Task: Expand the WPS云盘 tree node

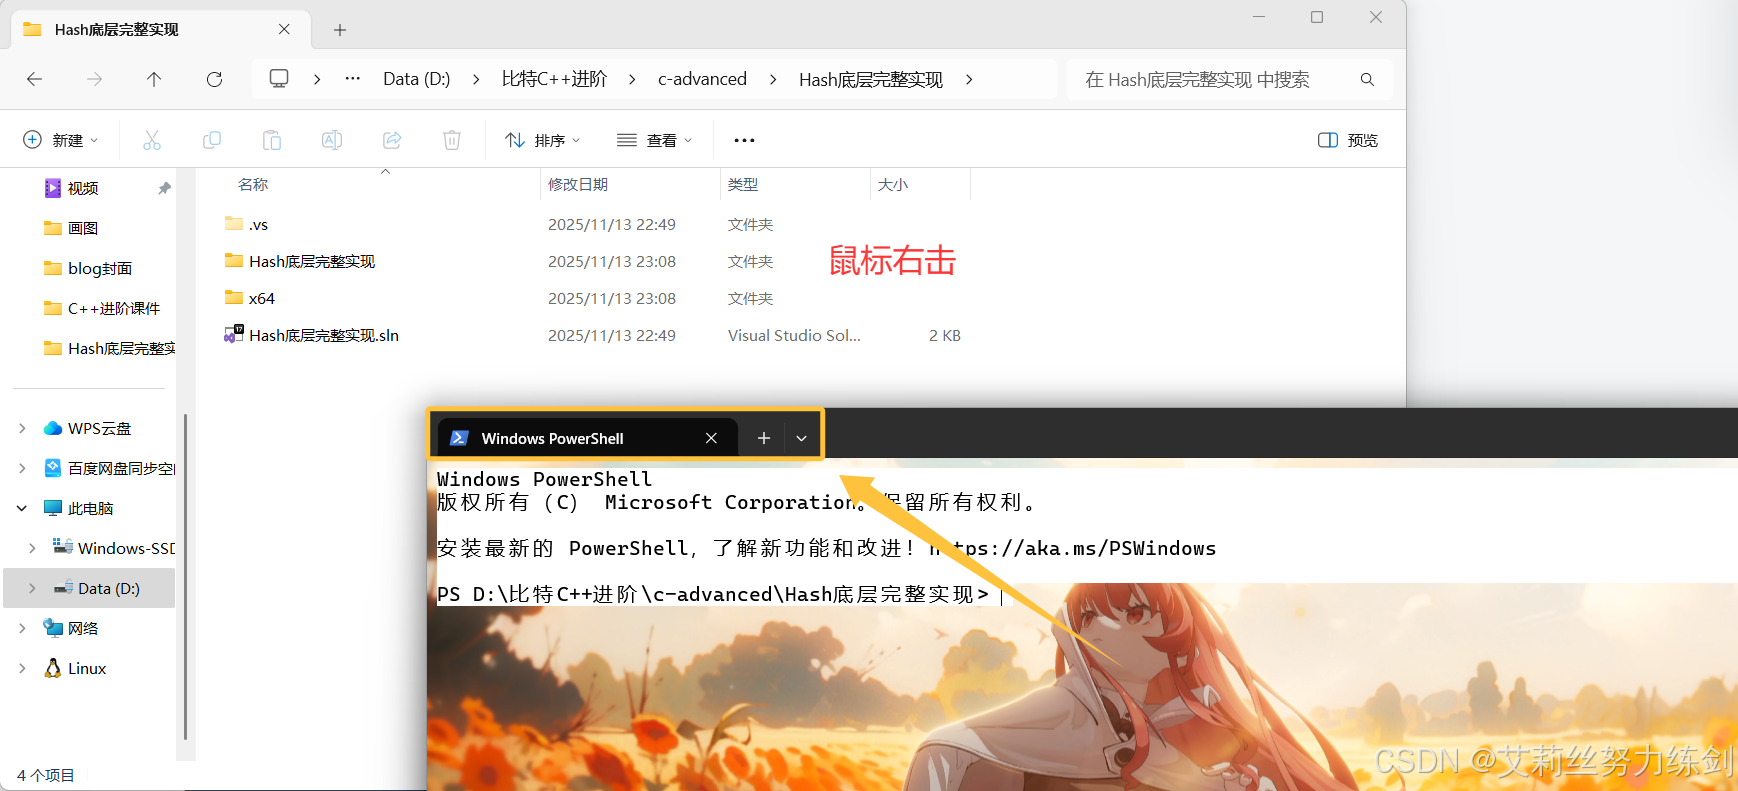Action: click(22, 428)
